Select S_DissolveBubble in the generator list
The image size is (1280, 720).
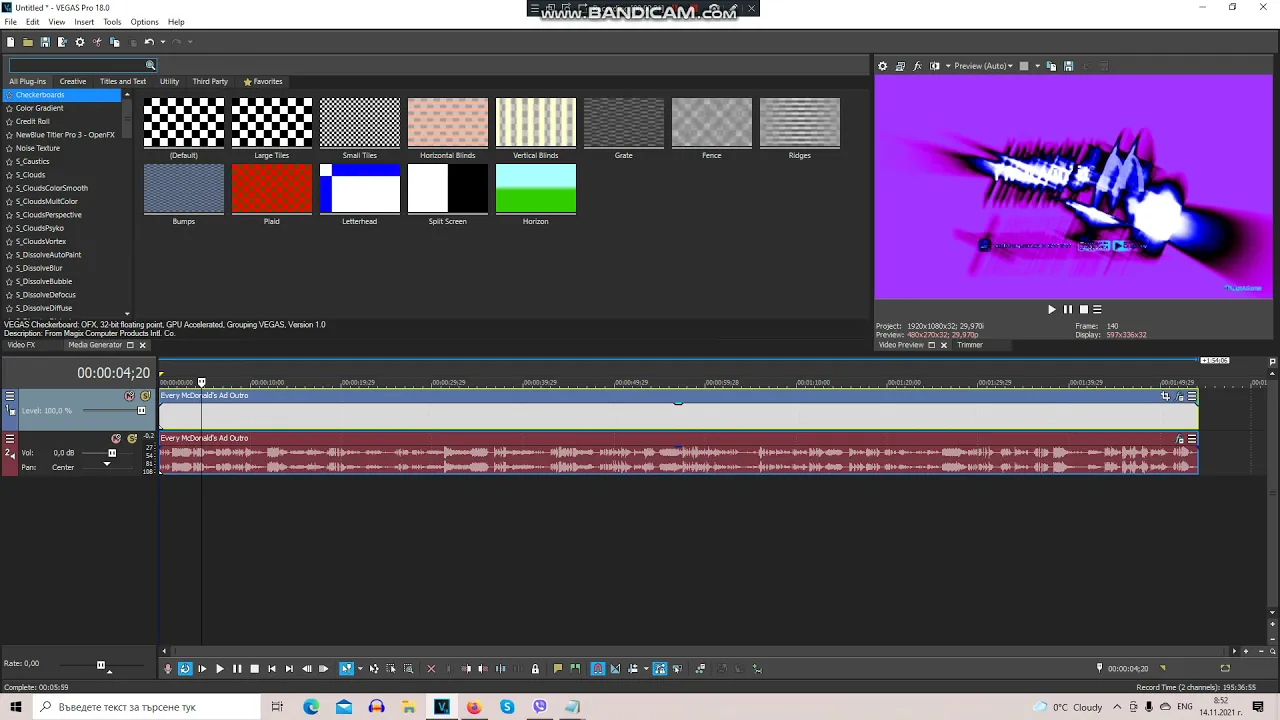(x=44, y=281)
